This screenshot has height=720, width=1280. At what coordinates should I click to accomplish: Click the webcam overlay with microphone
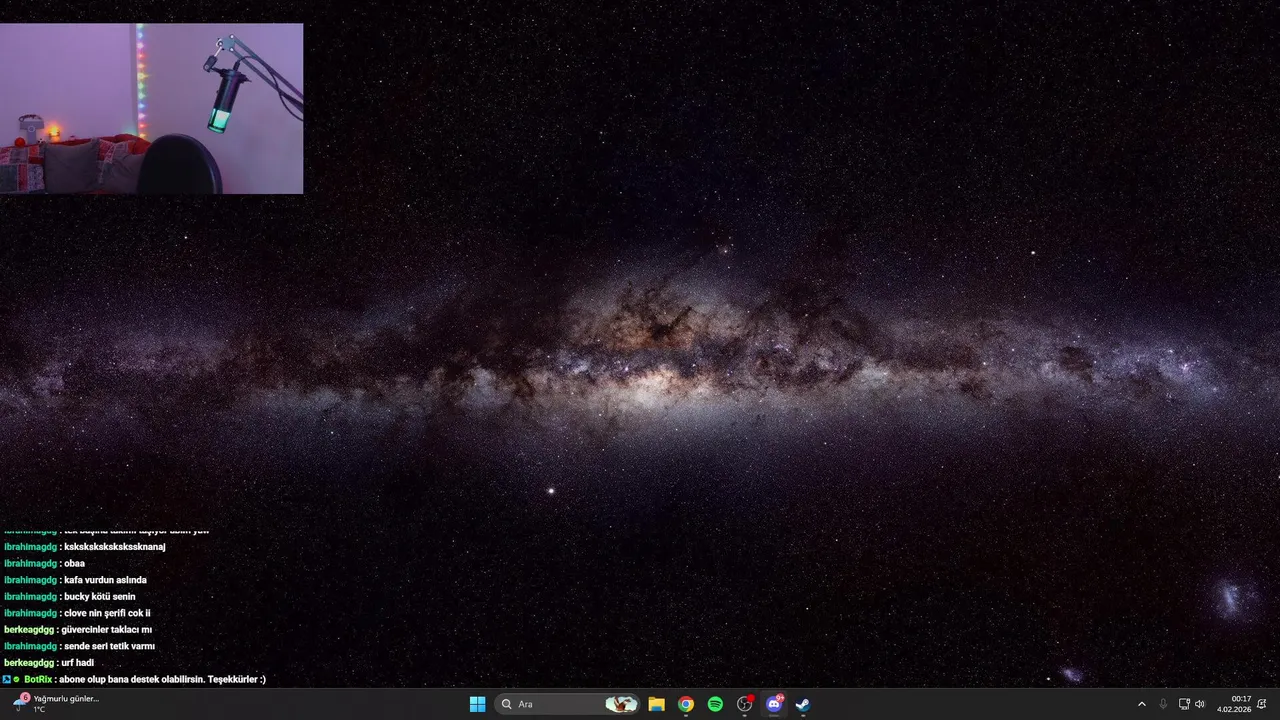coord(151,108)
